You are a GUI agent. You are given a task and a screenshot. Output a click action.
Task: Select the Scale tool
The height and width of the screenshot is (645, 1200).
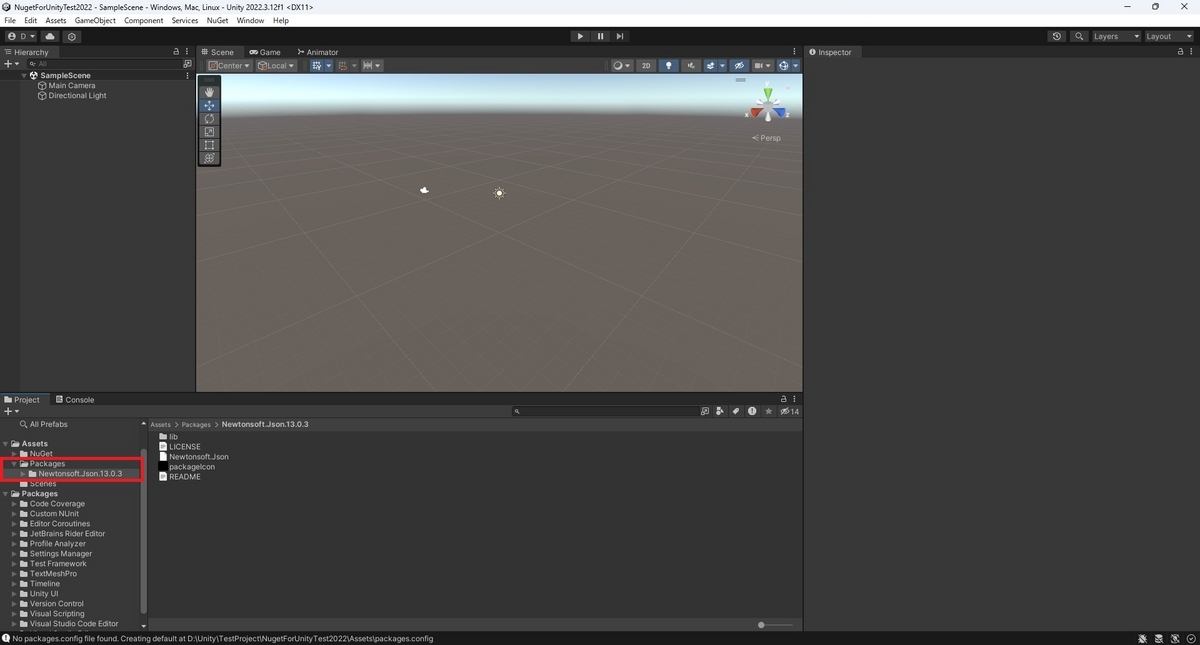pyautogui.click(x=209, y=131)
